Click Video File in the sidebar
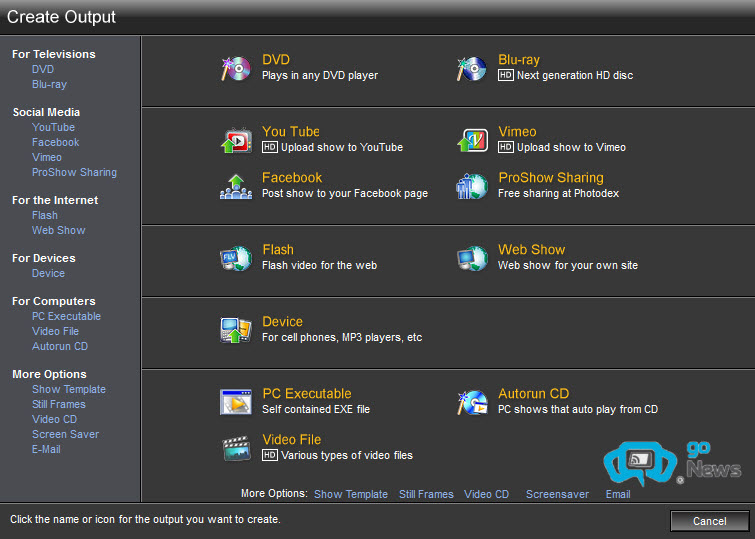This screenshot has width=755, height=539. pyautogui.click(x=55, y=331)
